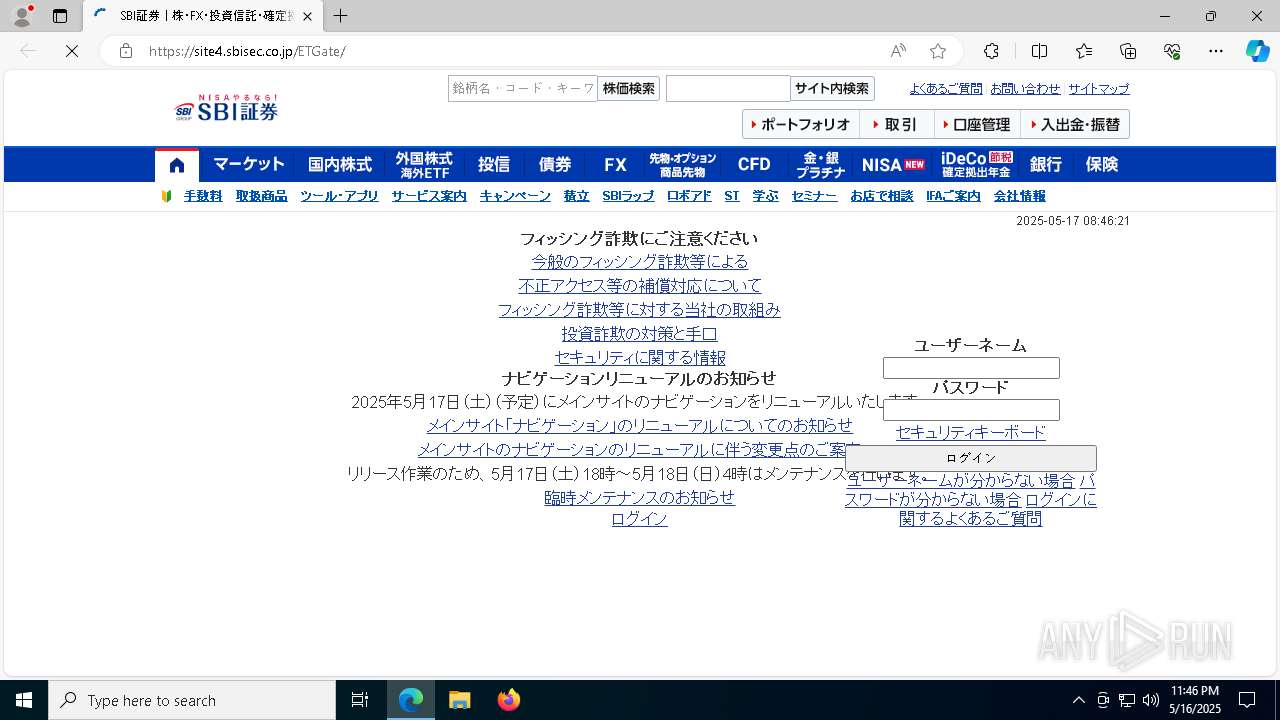Focus the パスワード input field
The height and width of the screenshot is (720, 1280).
point(971,410)
